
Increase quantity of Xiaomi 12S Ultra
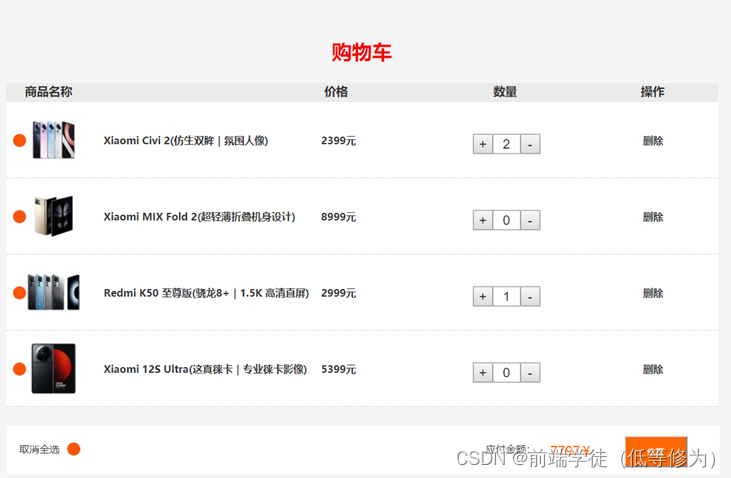pyautogui.click(x=483, y=373)
